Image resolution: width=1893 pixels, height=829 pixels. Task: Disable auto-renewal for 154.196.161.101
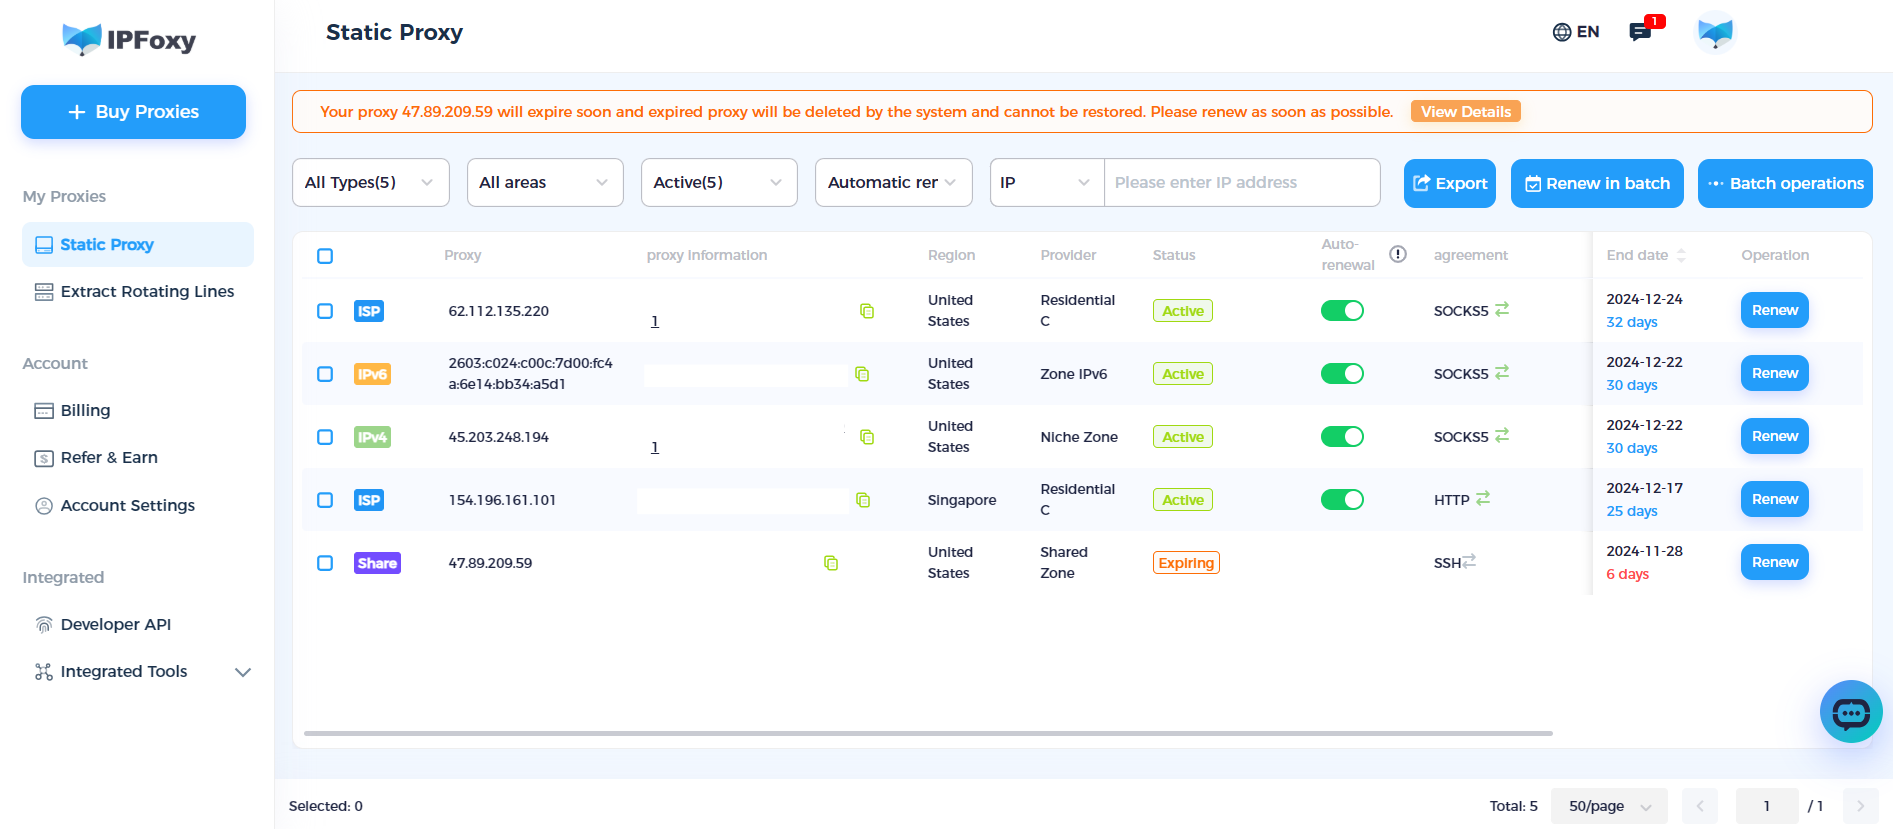(x=1342, y=499)
